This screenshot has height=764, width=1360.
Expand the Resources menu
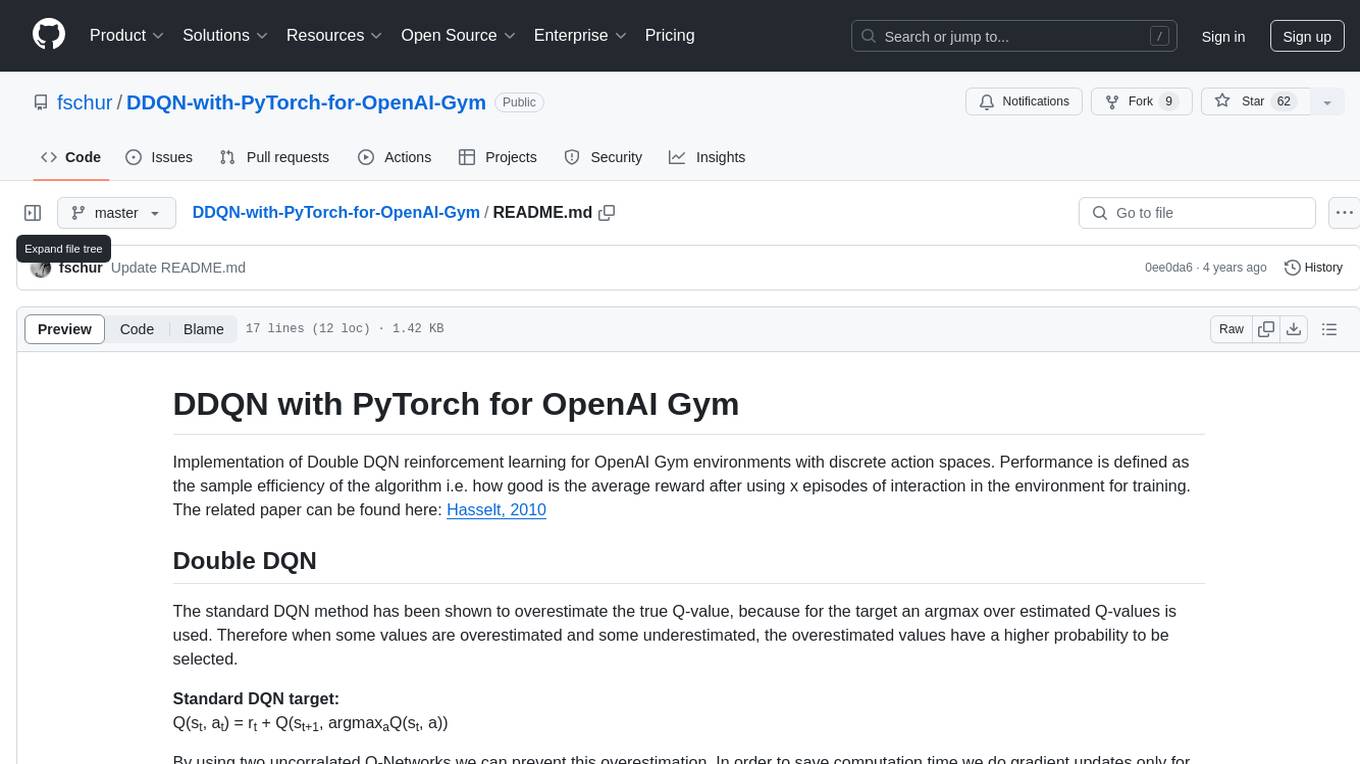tap(334, 35)
